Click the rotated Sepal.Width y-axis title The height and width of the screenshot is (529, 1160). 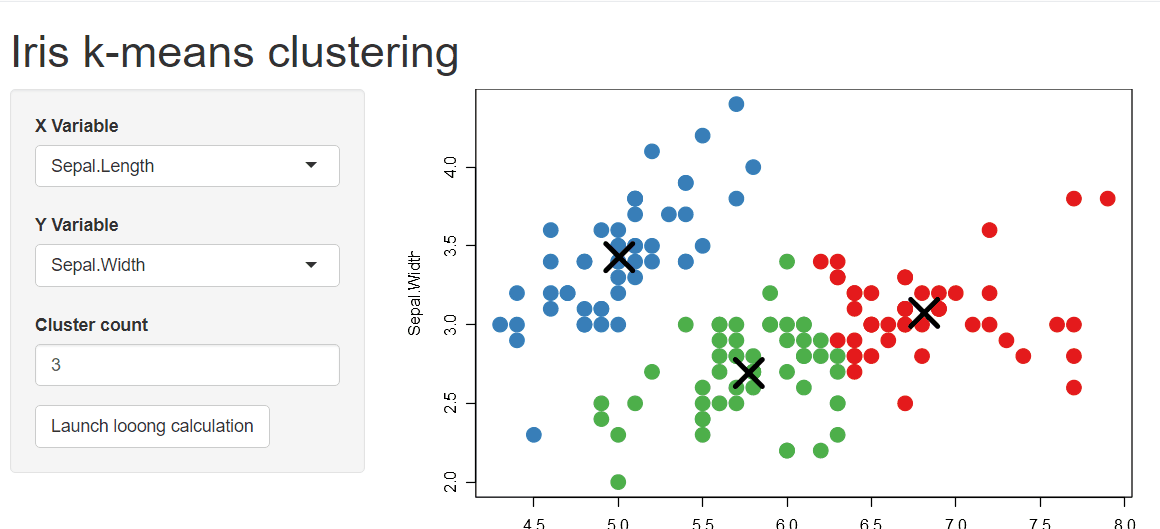tap(414, 295)
